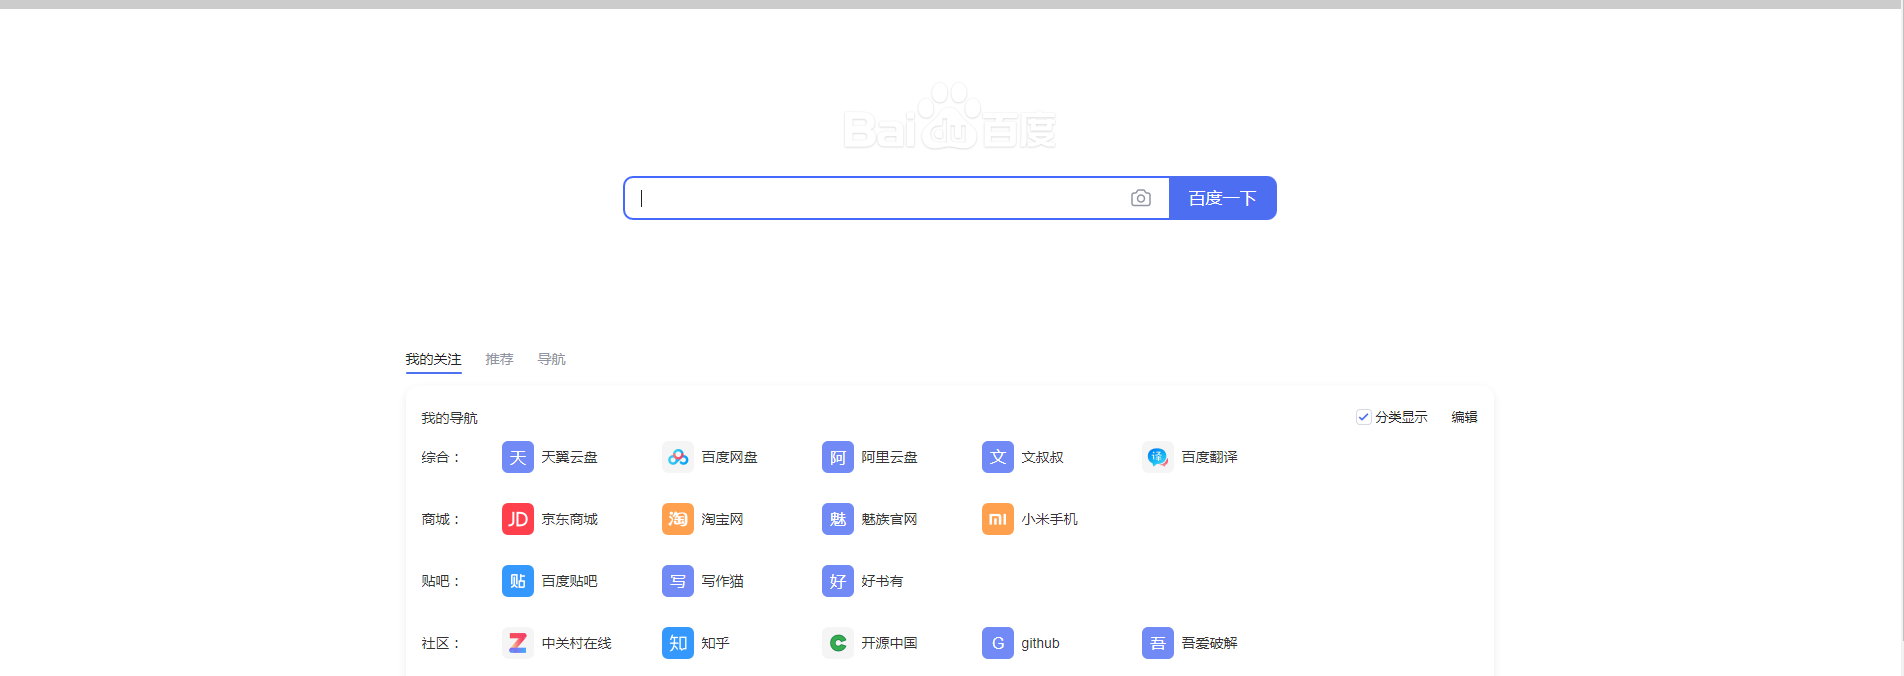Screen dimensions: 1904x676
Task: Click the 中关村在线 text label
Action: (576, 643)
